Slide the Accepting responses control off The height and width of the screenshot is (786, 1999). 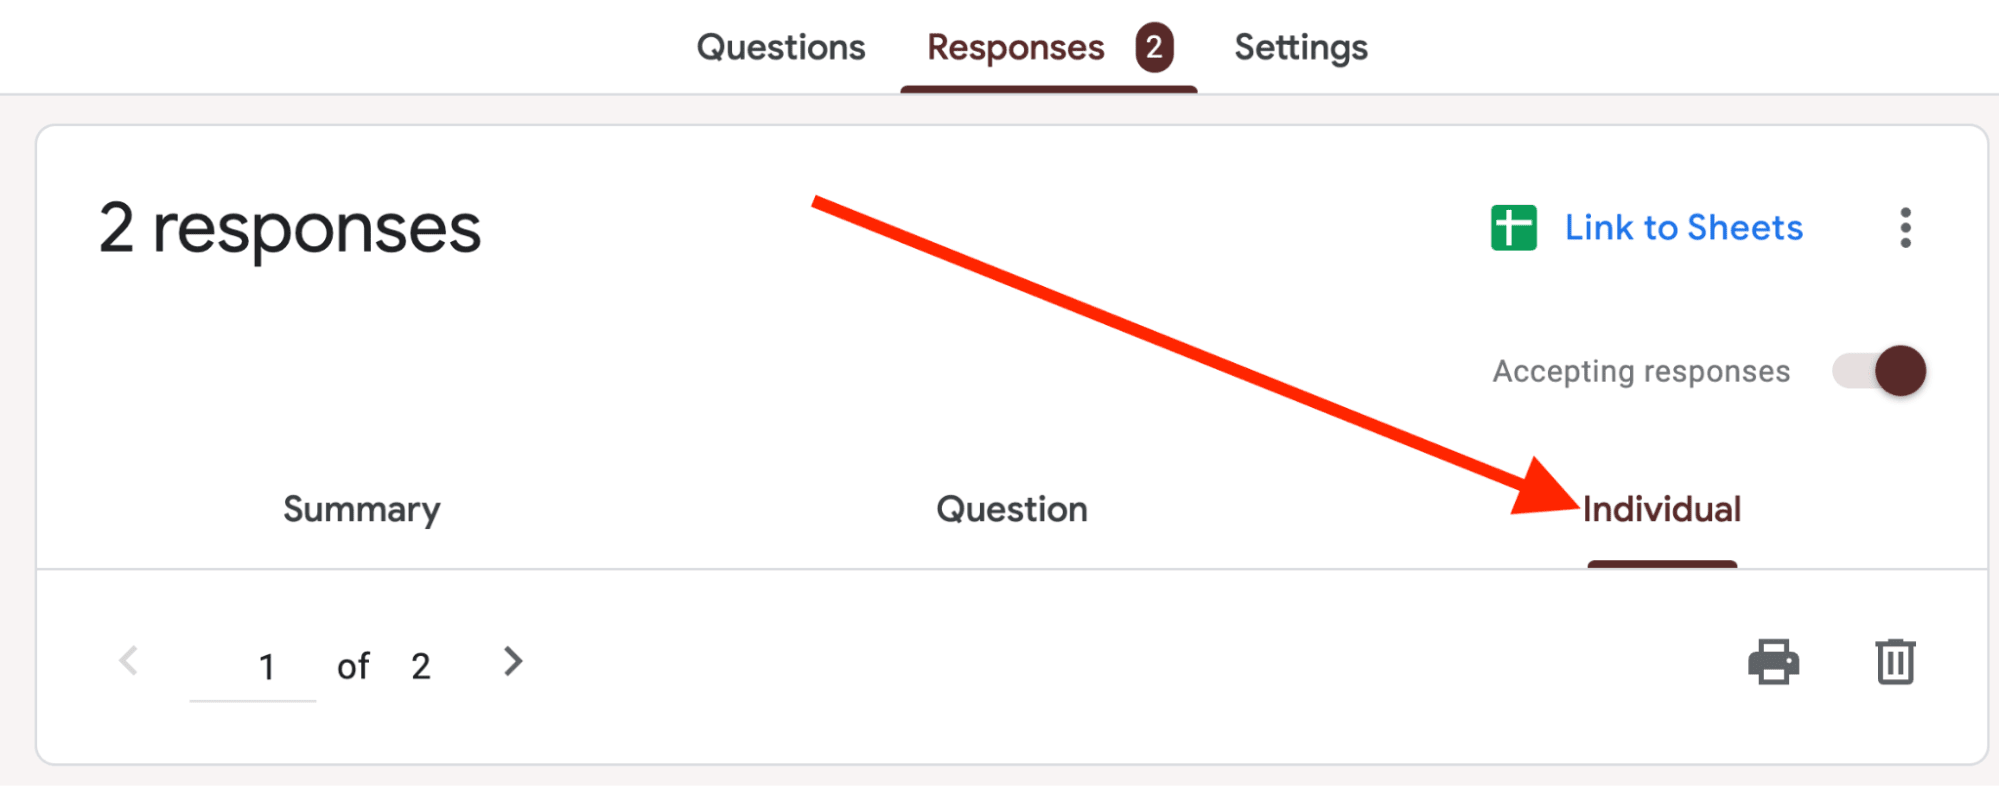[1879, 370]
